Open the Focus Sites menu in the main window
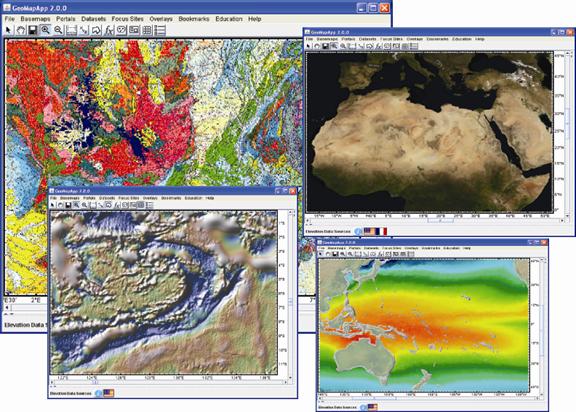This screenshot has width=576, height=412. [x=127, y=19]
